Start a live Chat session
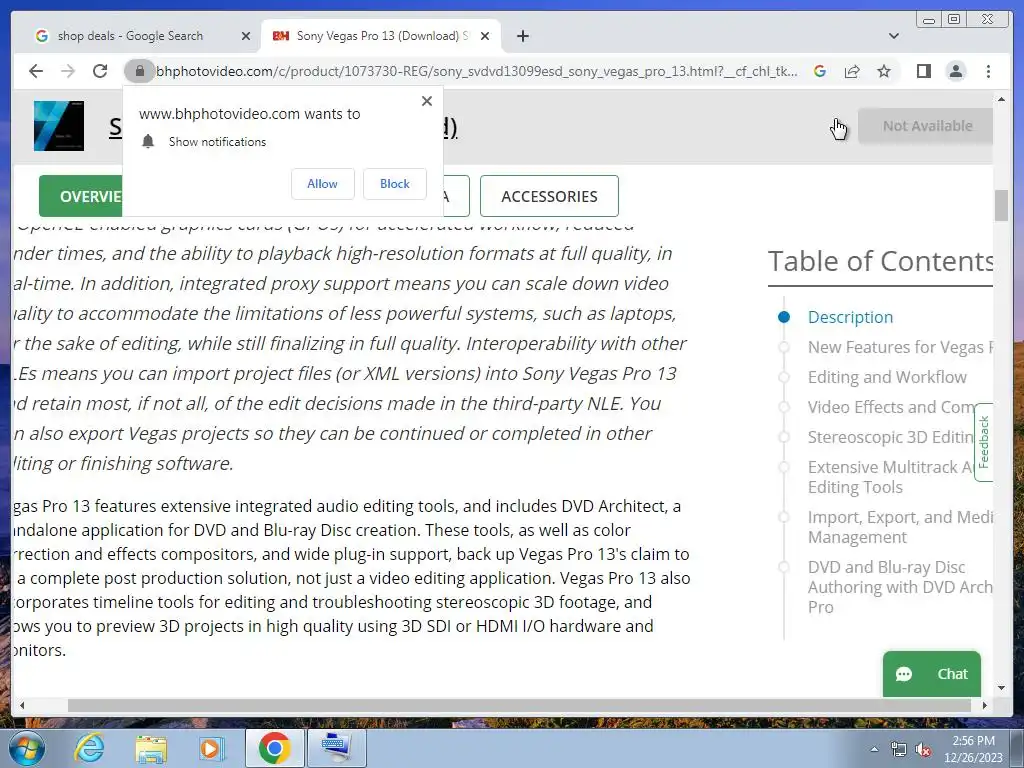 (x=932, y=674)
